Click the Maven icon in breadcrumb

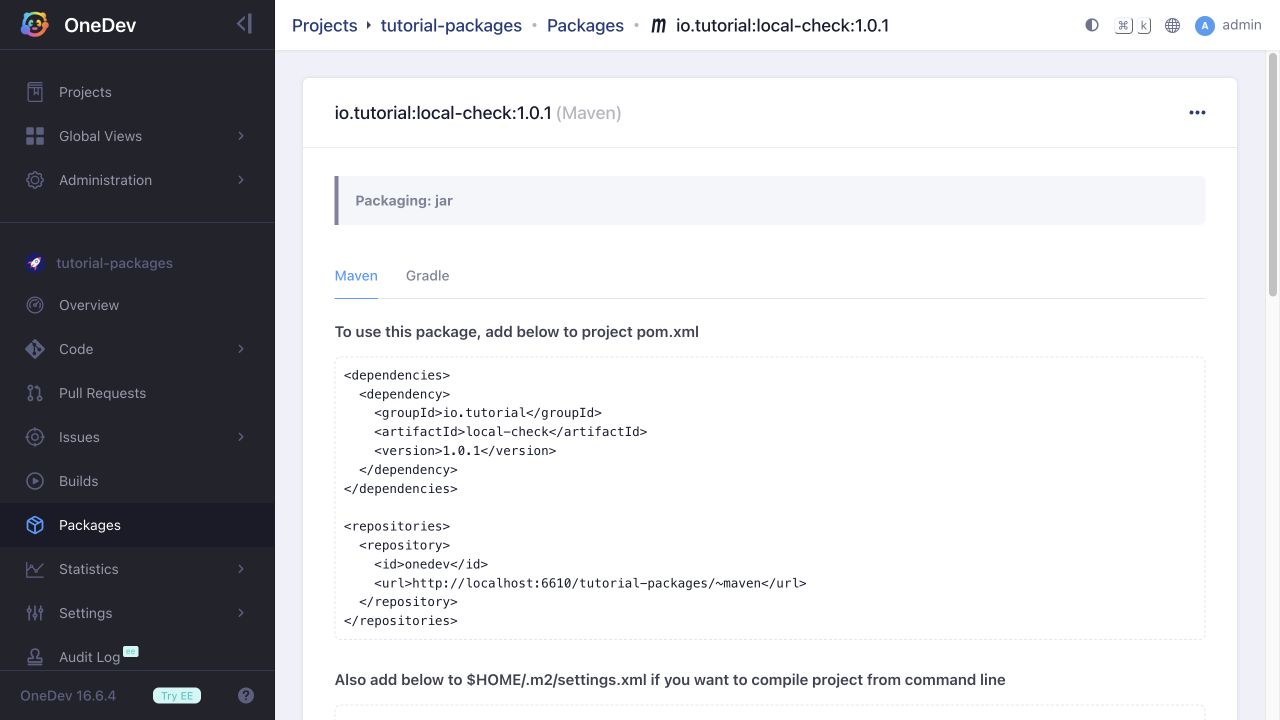pyautogui.click(x=658, y=26)
